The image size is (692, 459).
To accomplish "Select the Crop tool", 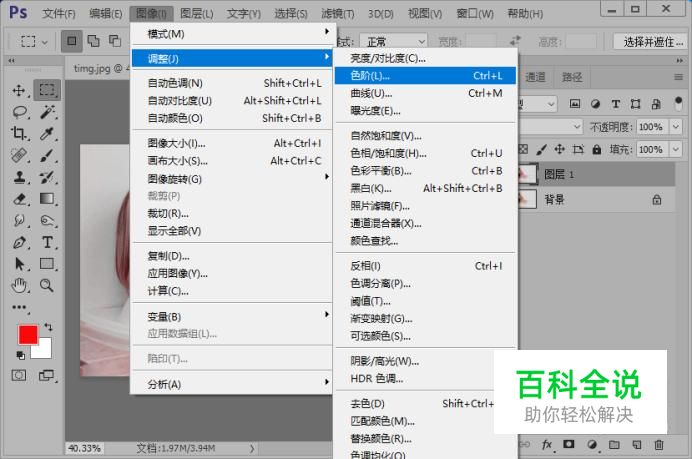I will [x=19, y=133].
